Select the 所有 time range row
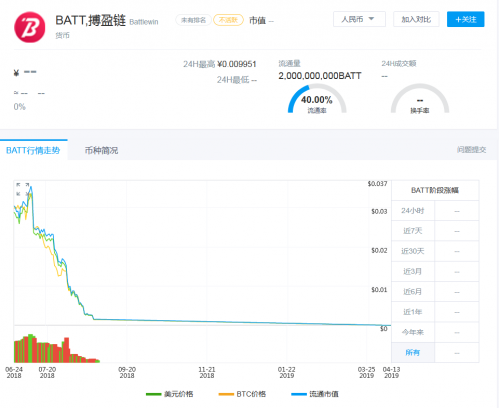 435,352
